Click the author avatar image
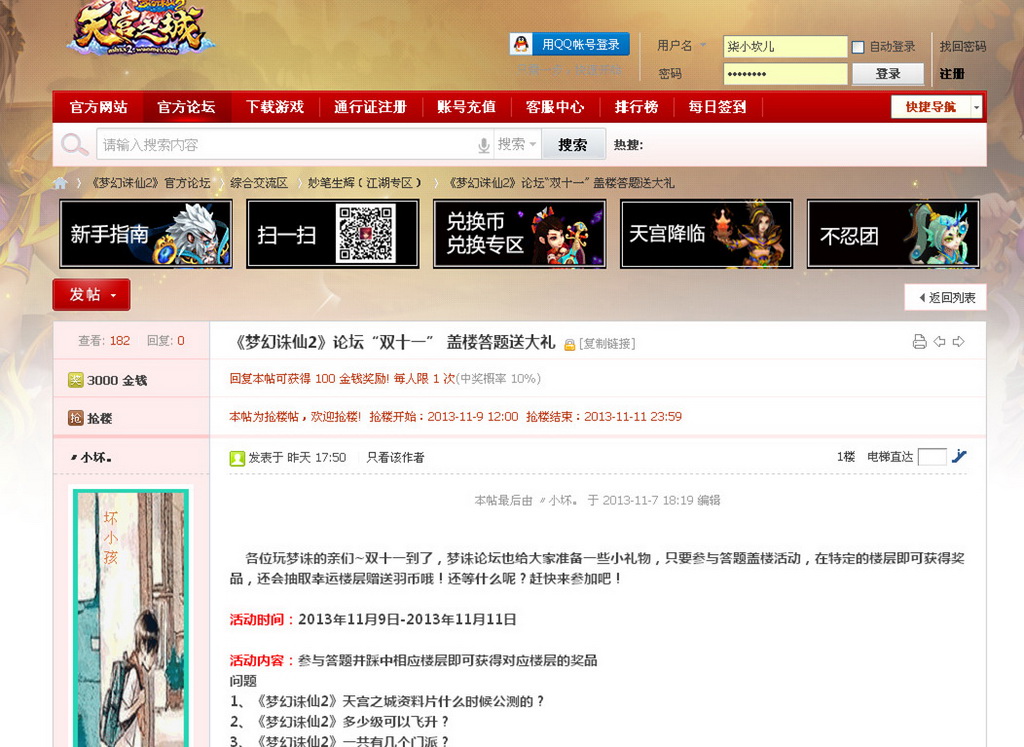The height and width of the screenshot is (747, 1024). click(x=131, y=618)
